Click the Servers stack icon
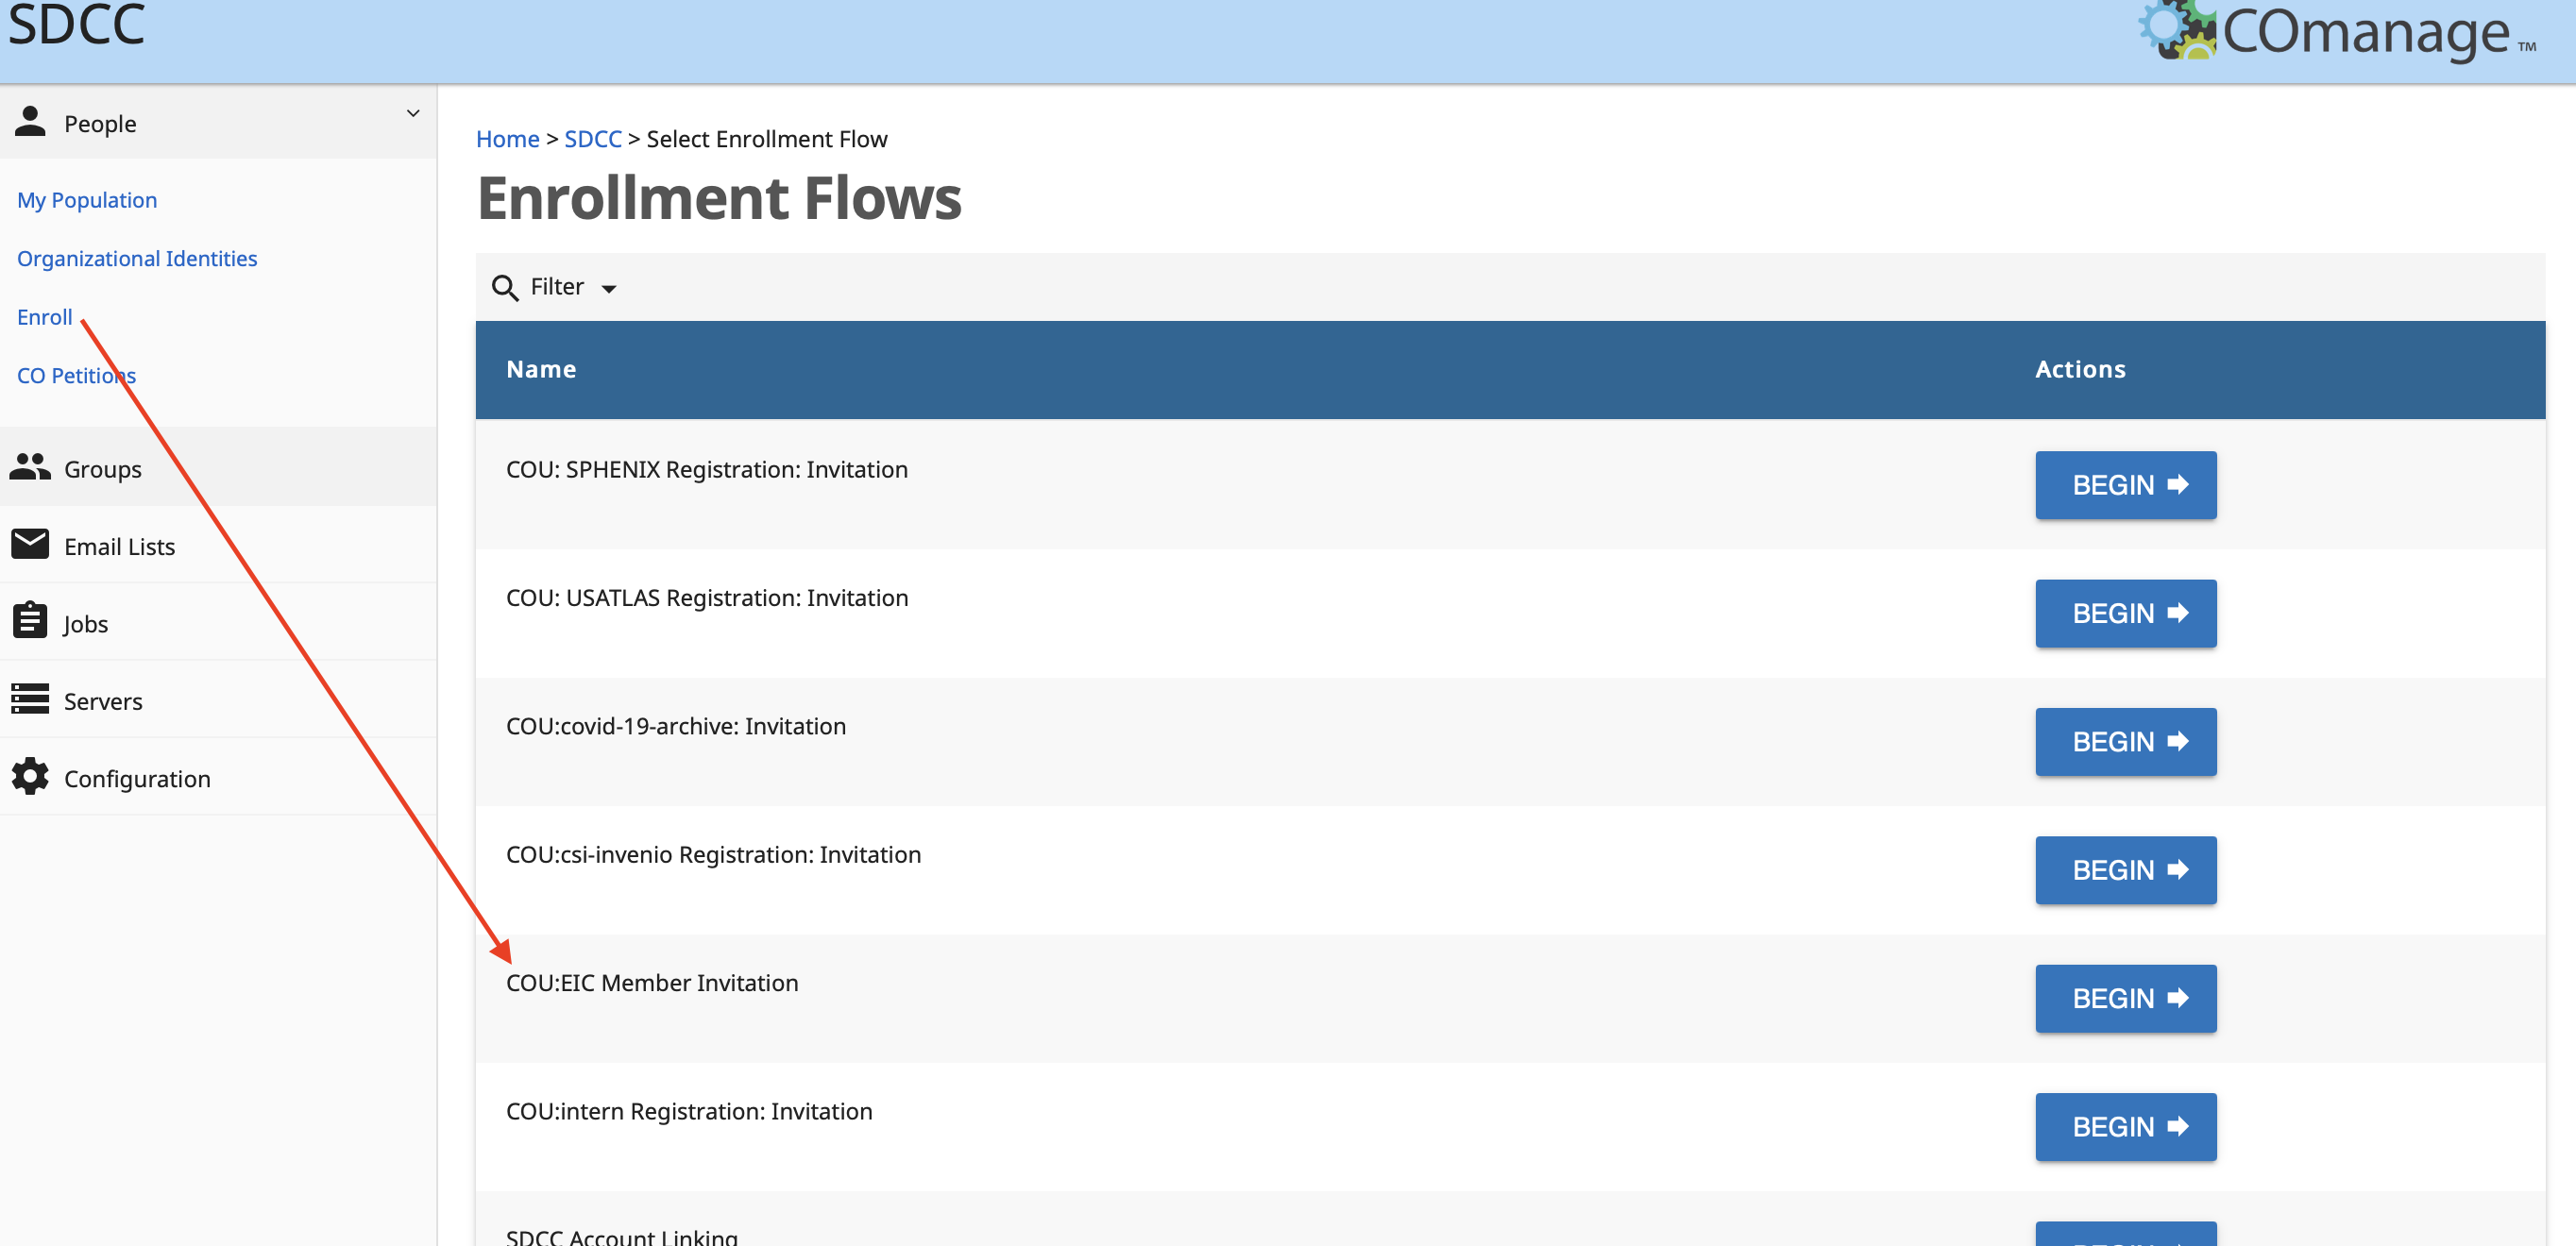Viewport: 2576px width, 1246px height. [x=30, y=699]
